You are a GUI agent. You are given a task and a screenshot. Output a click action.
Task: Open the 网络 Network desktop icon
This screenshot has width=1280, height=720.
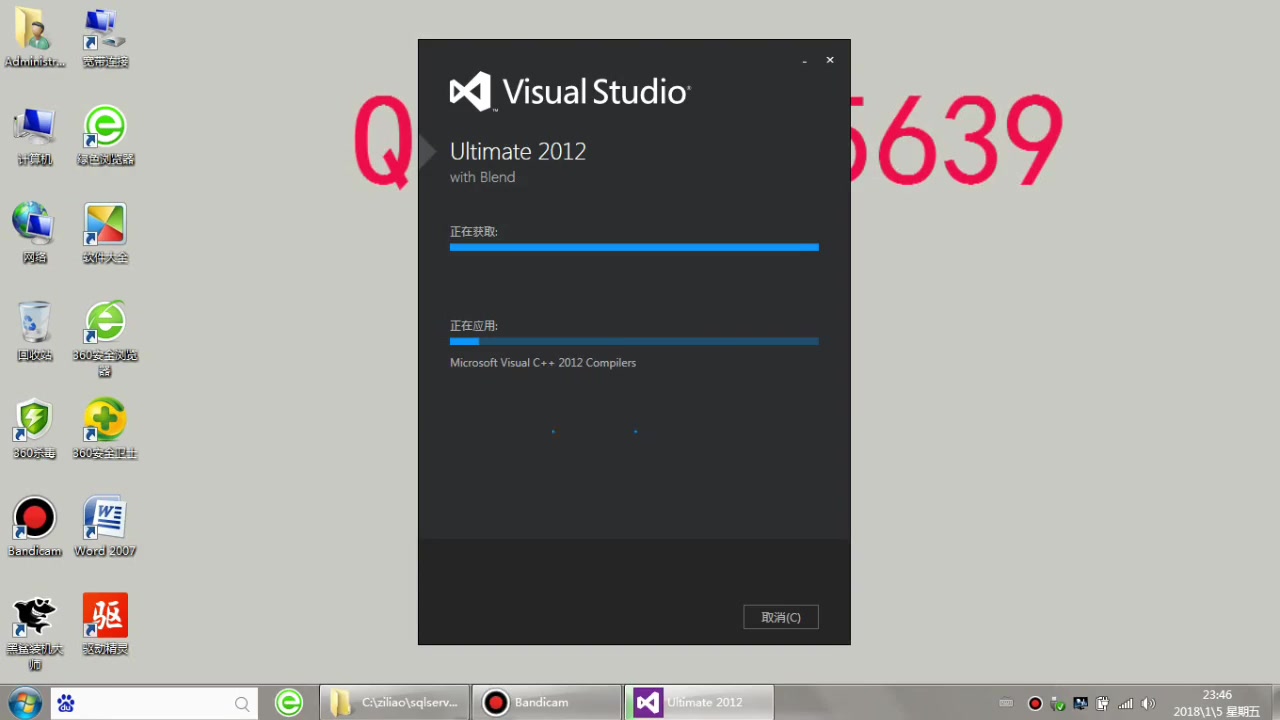pos(35,233)
